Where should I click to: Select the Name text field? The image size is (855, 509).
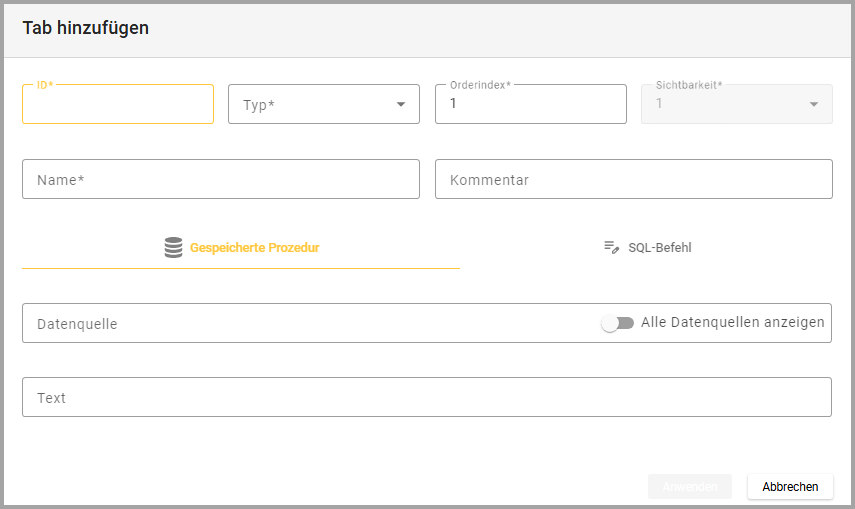pos(220,180)
